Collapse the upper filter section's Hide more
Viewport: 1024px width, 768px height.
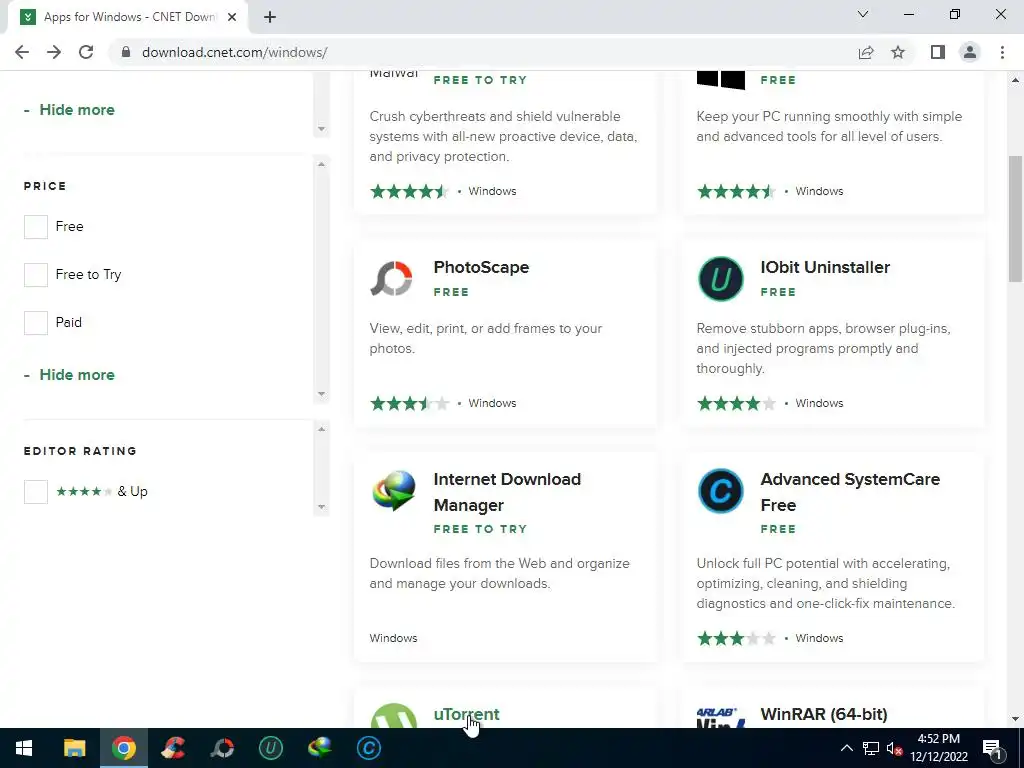76,110
